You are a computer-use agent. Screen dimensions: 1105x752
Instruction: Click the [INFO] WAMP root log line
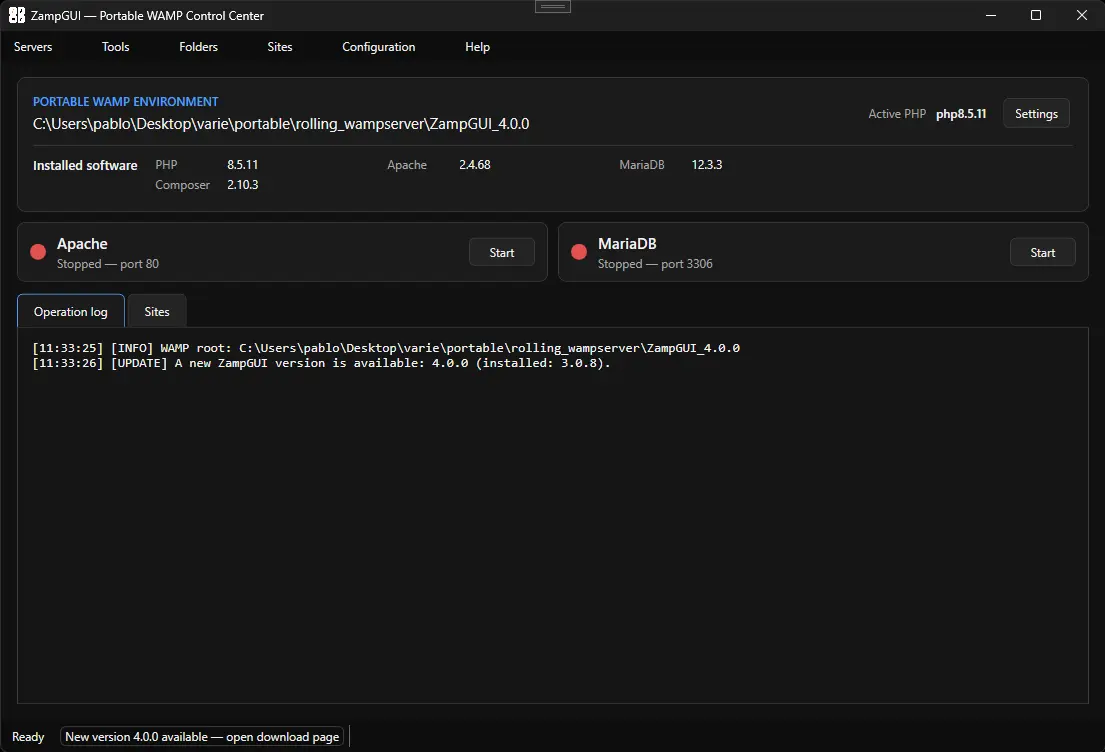[x=386, y=348]
